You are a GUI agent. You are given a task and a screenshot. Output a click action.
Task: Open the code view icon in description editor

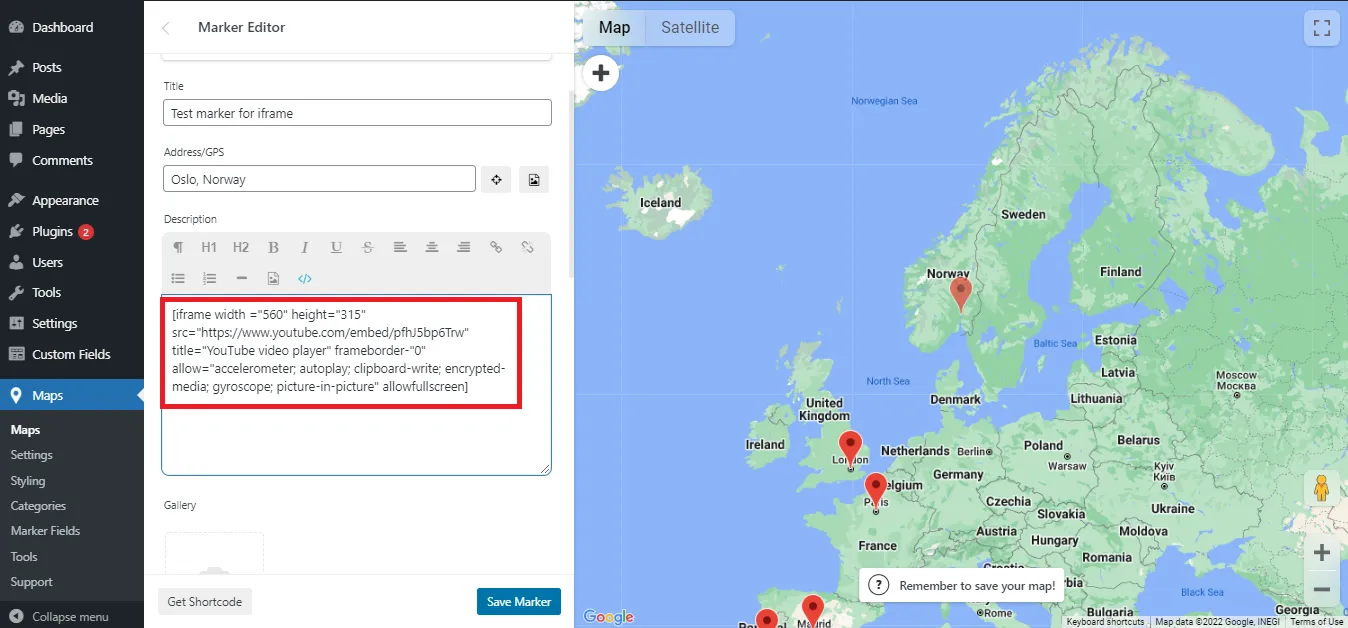(x=305, y=278)
